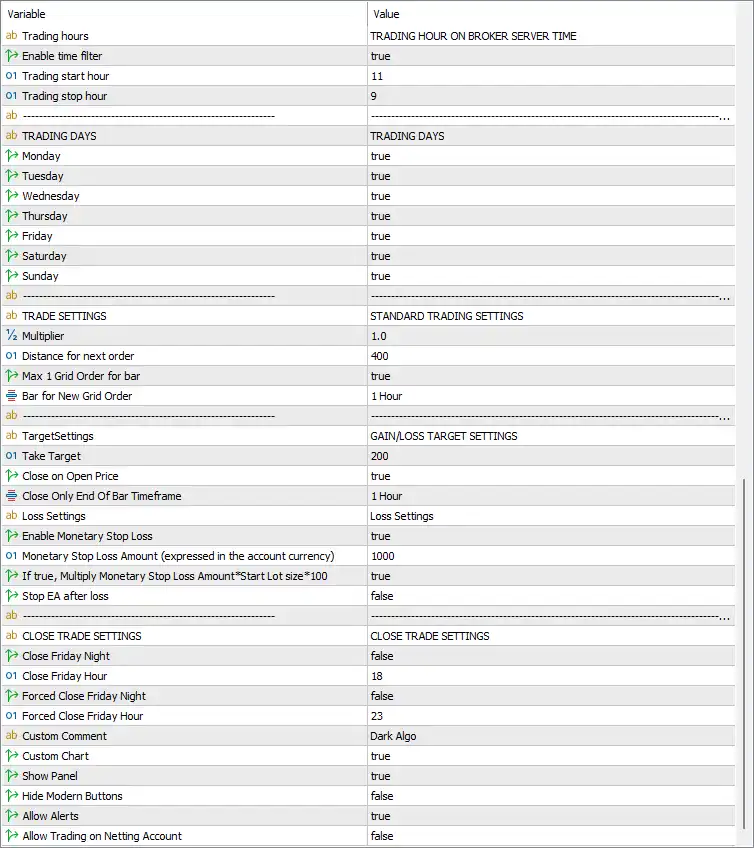Image resolution: width=754 pixels, height=848 pixels.
Task: Click the boolean icon beside Stop EA after loss
Action: (11, 596)
